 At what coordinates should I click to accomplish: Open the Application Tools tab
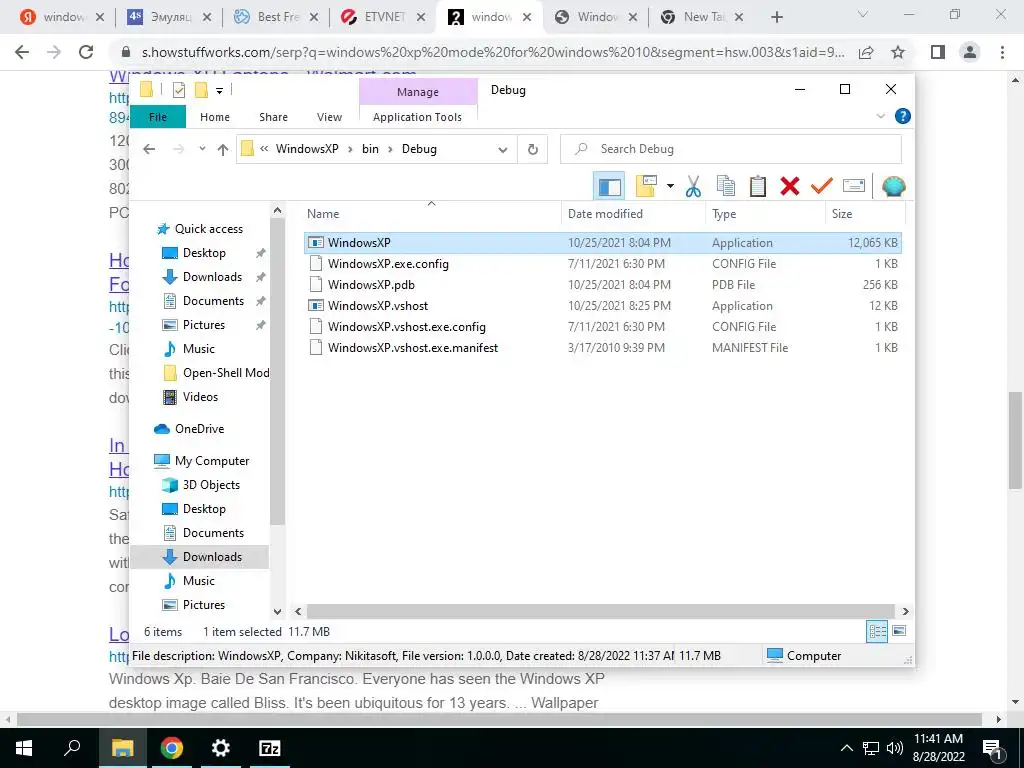click(417, 117)
